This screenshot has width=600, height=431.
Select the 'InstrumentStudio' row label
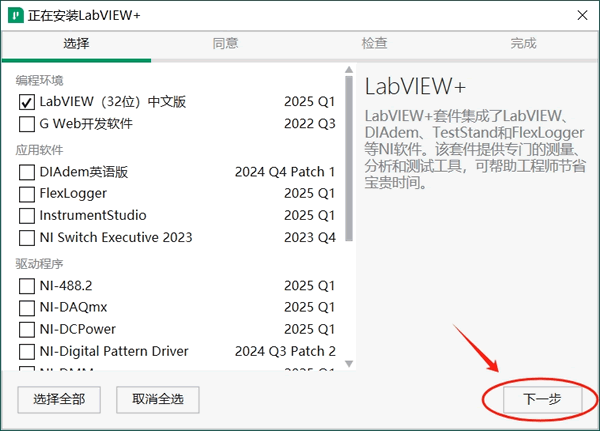tap(93, 216)
